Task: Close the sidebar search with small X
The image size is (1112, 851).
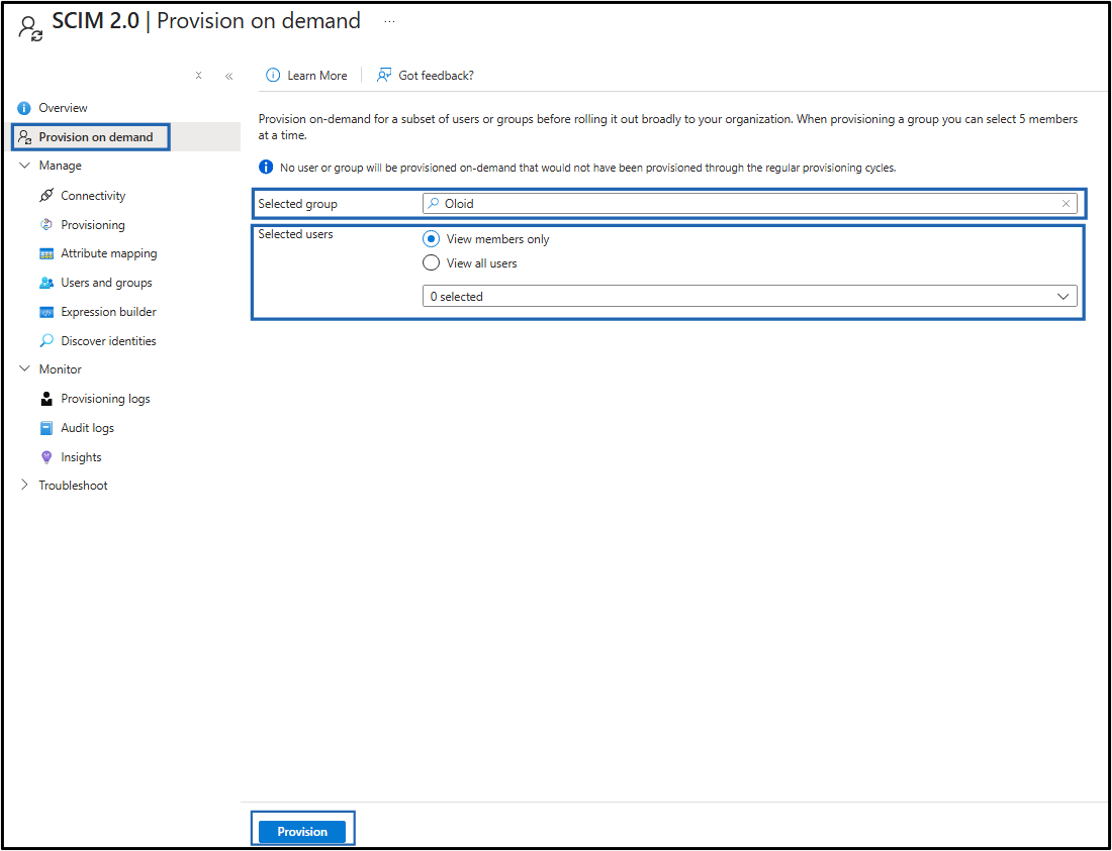Action: tap(199, 75)
